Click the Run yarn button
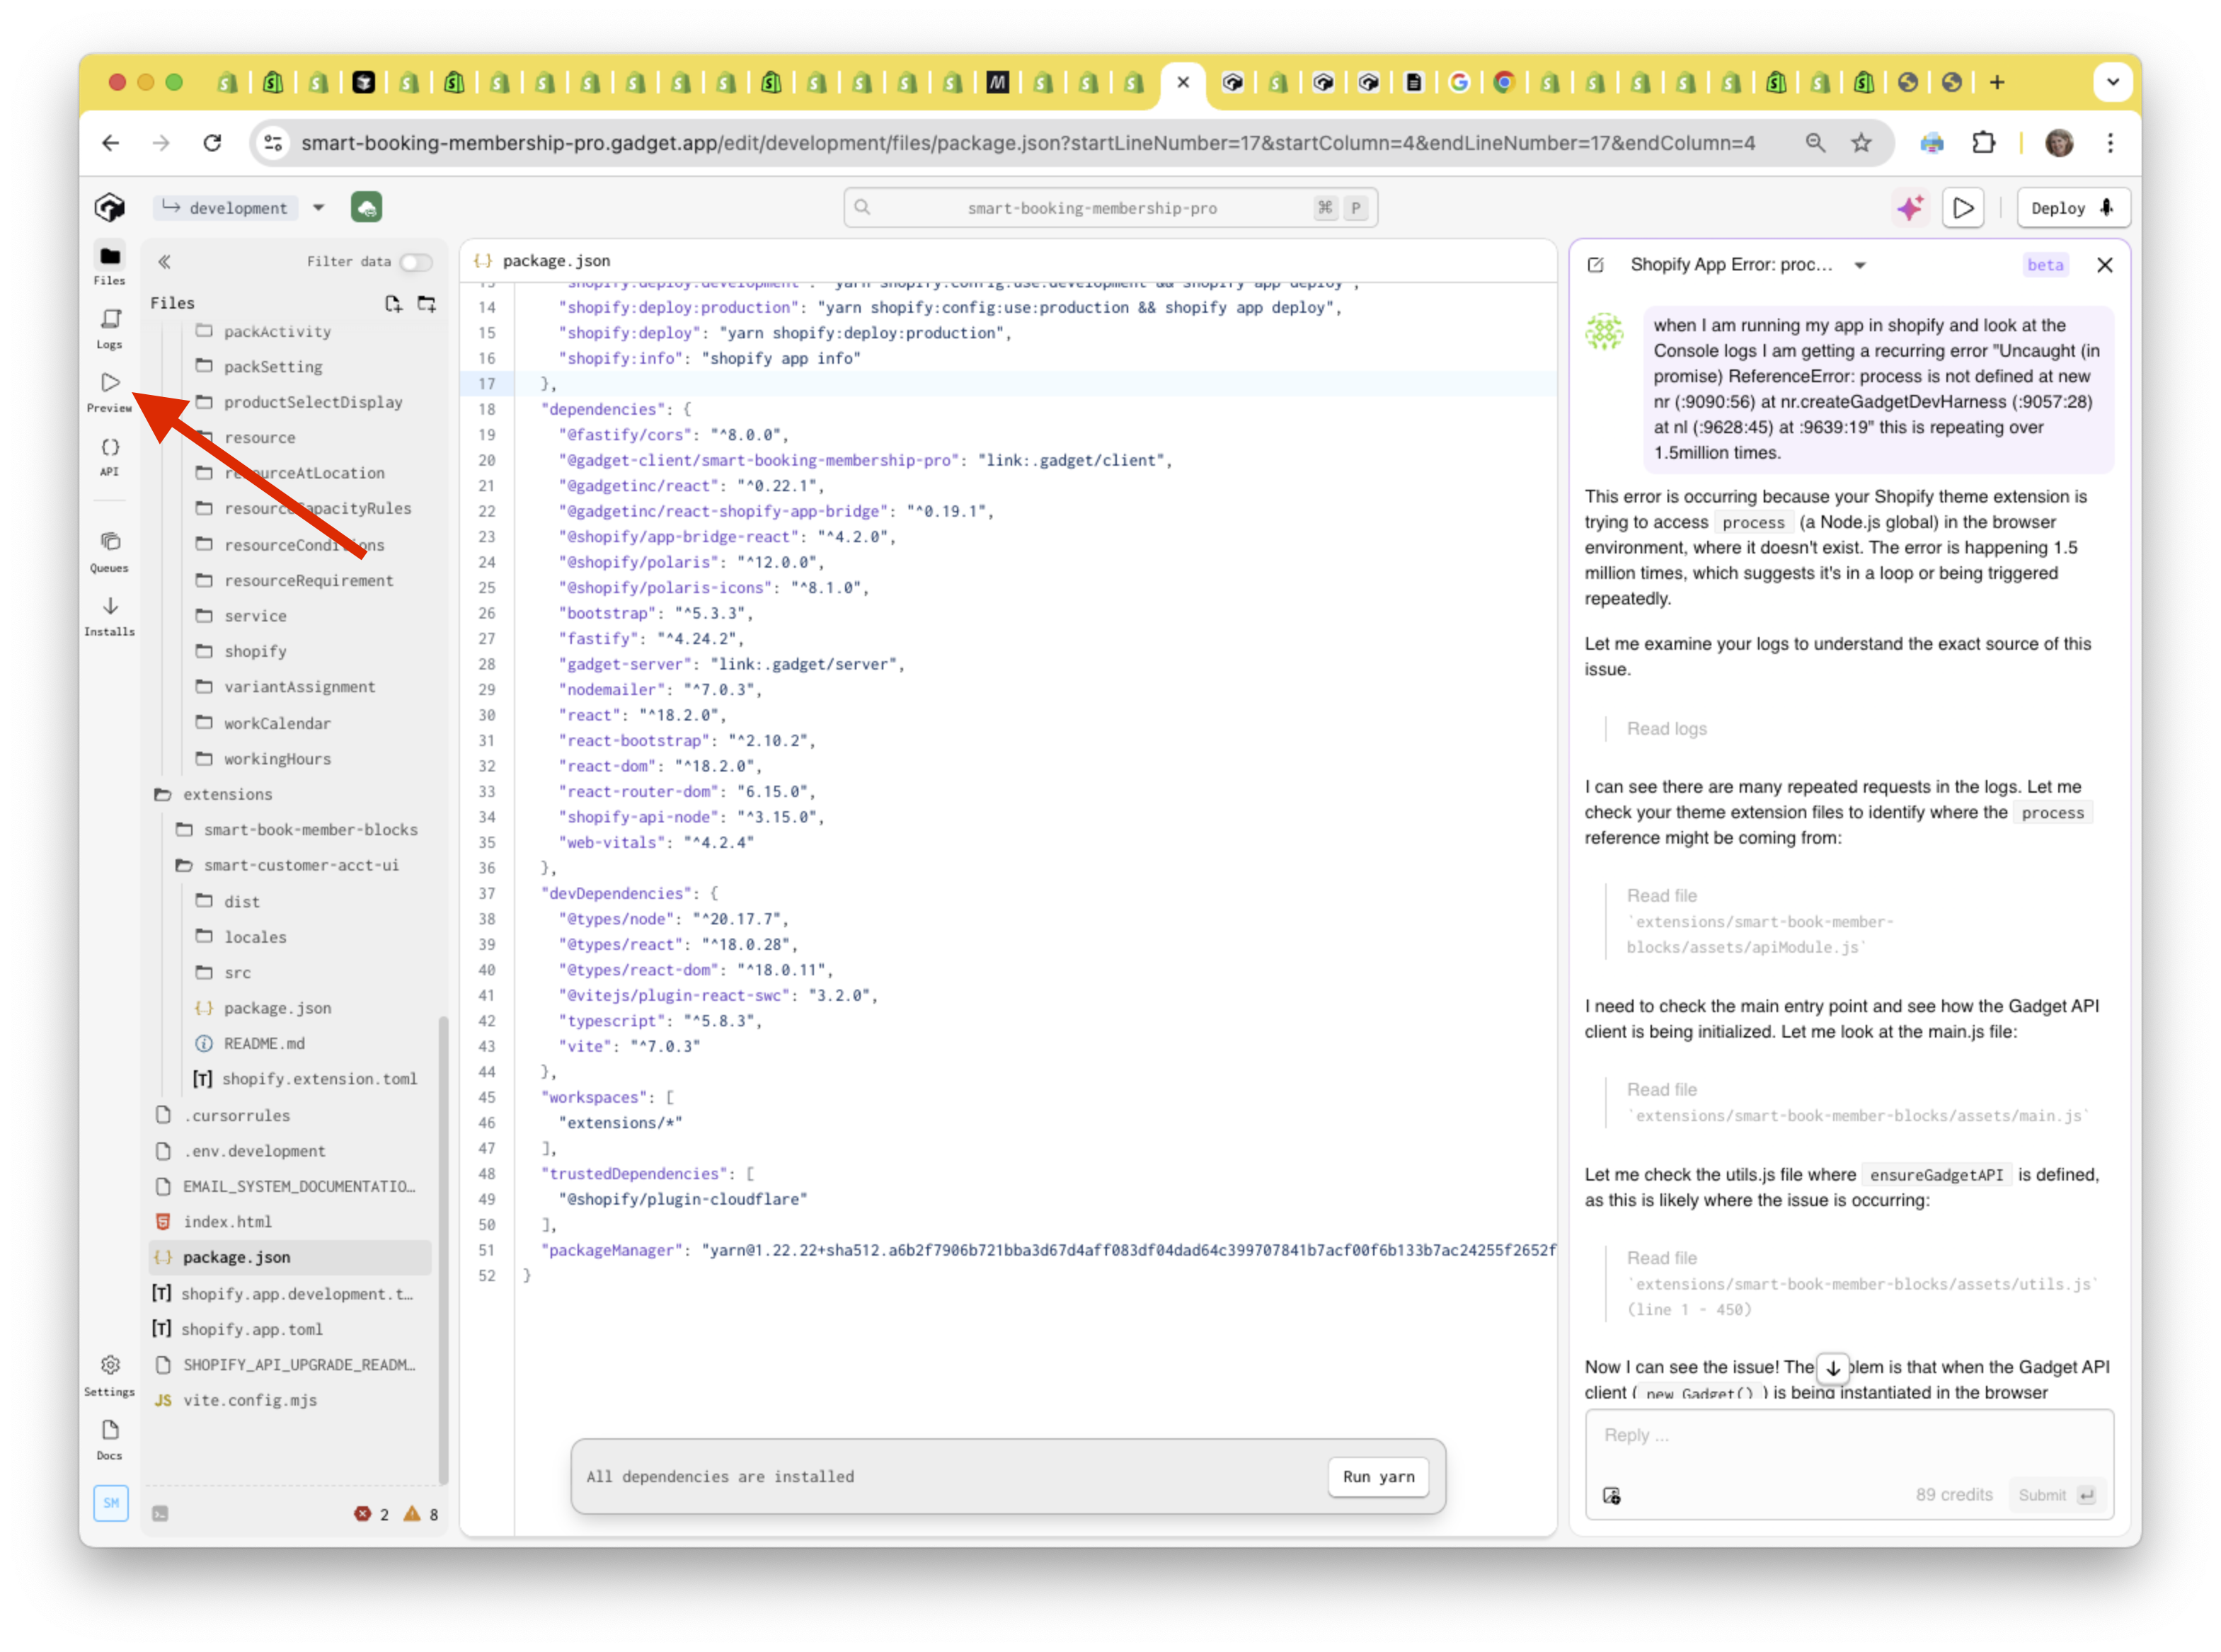The image size is (2221, 1652). [x=1378, y=1476]
